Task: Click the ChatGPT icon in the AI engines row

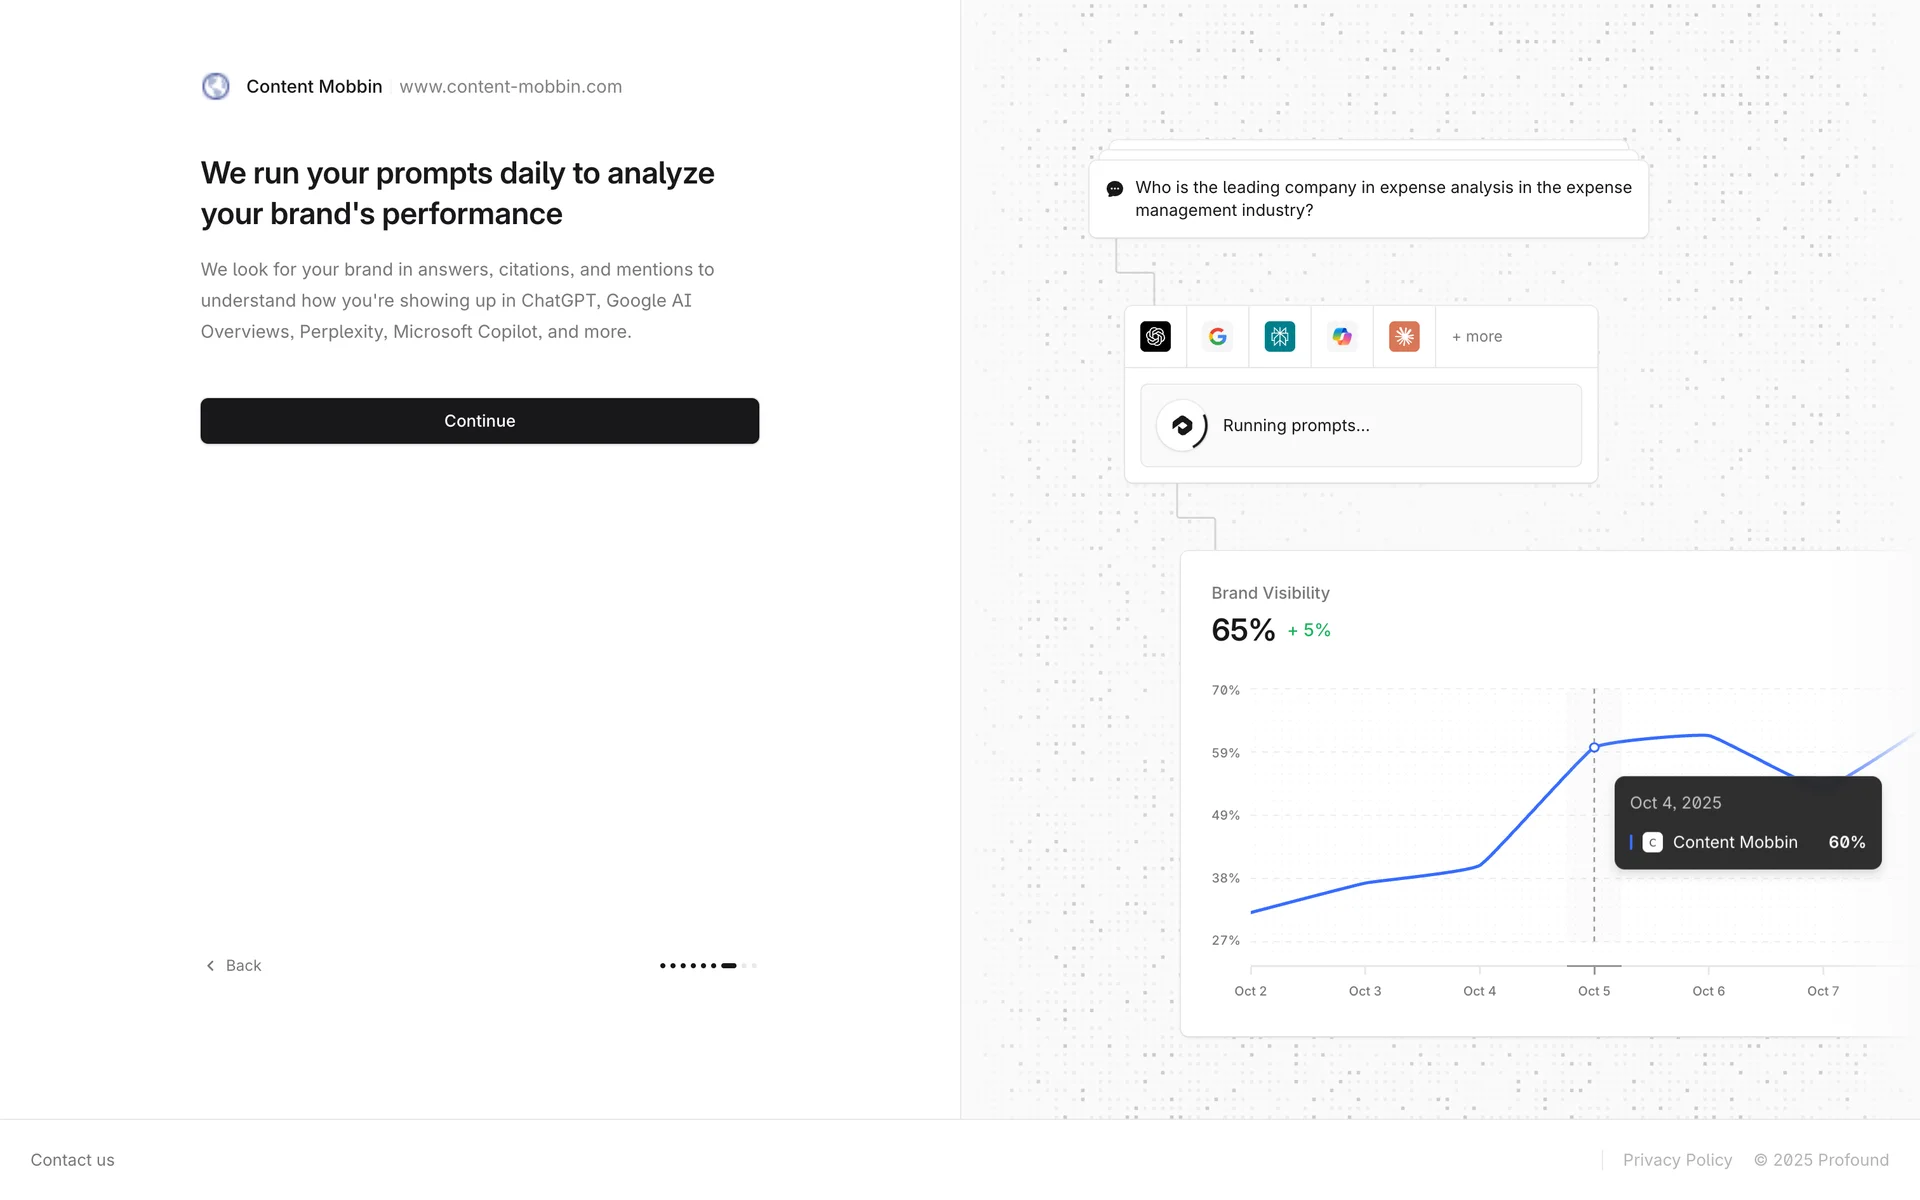Action: click(x=1155, y=337)
